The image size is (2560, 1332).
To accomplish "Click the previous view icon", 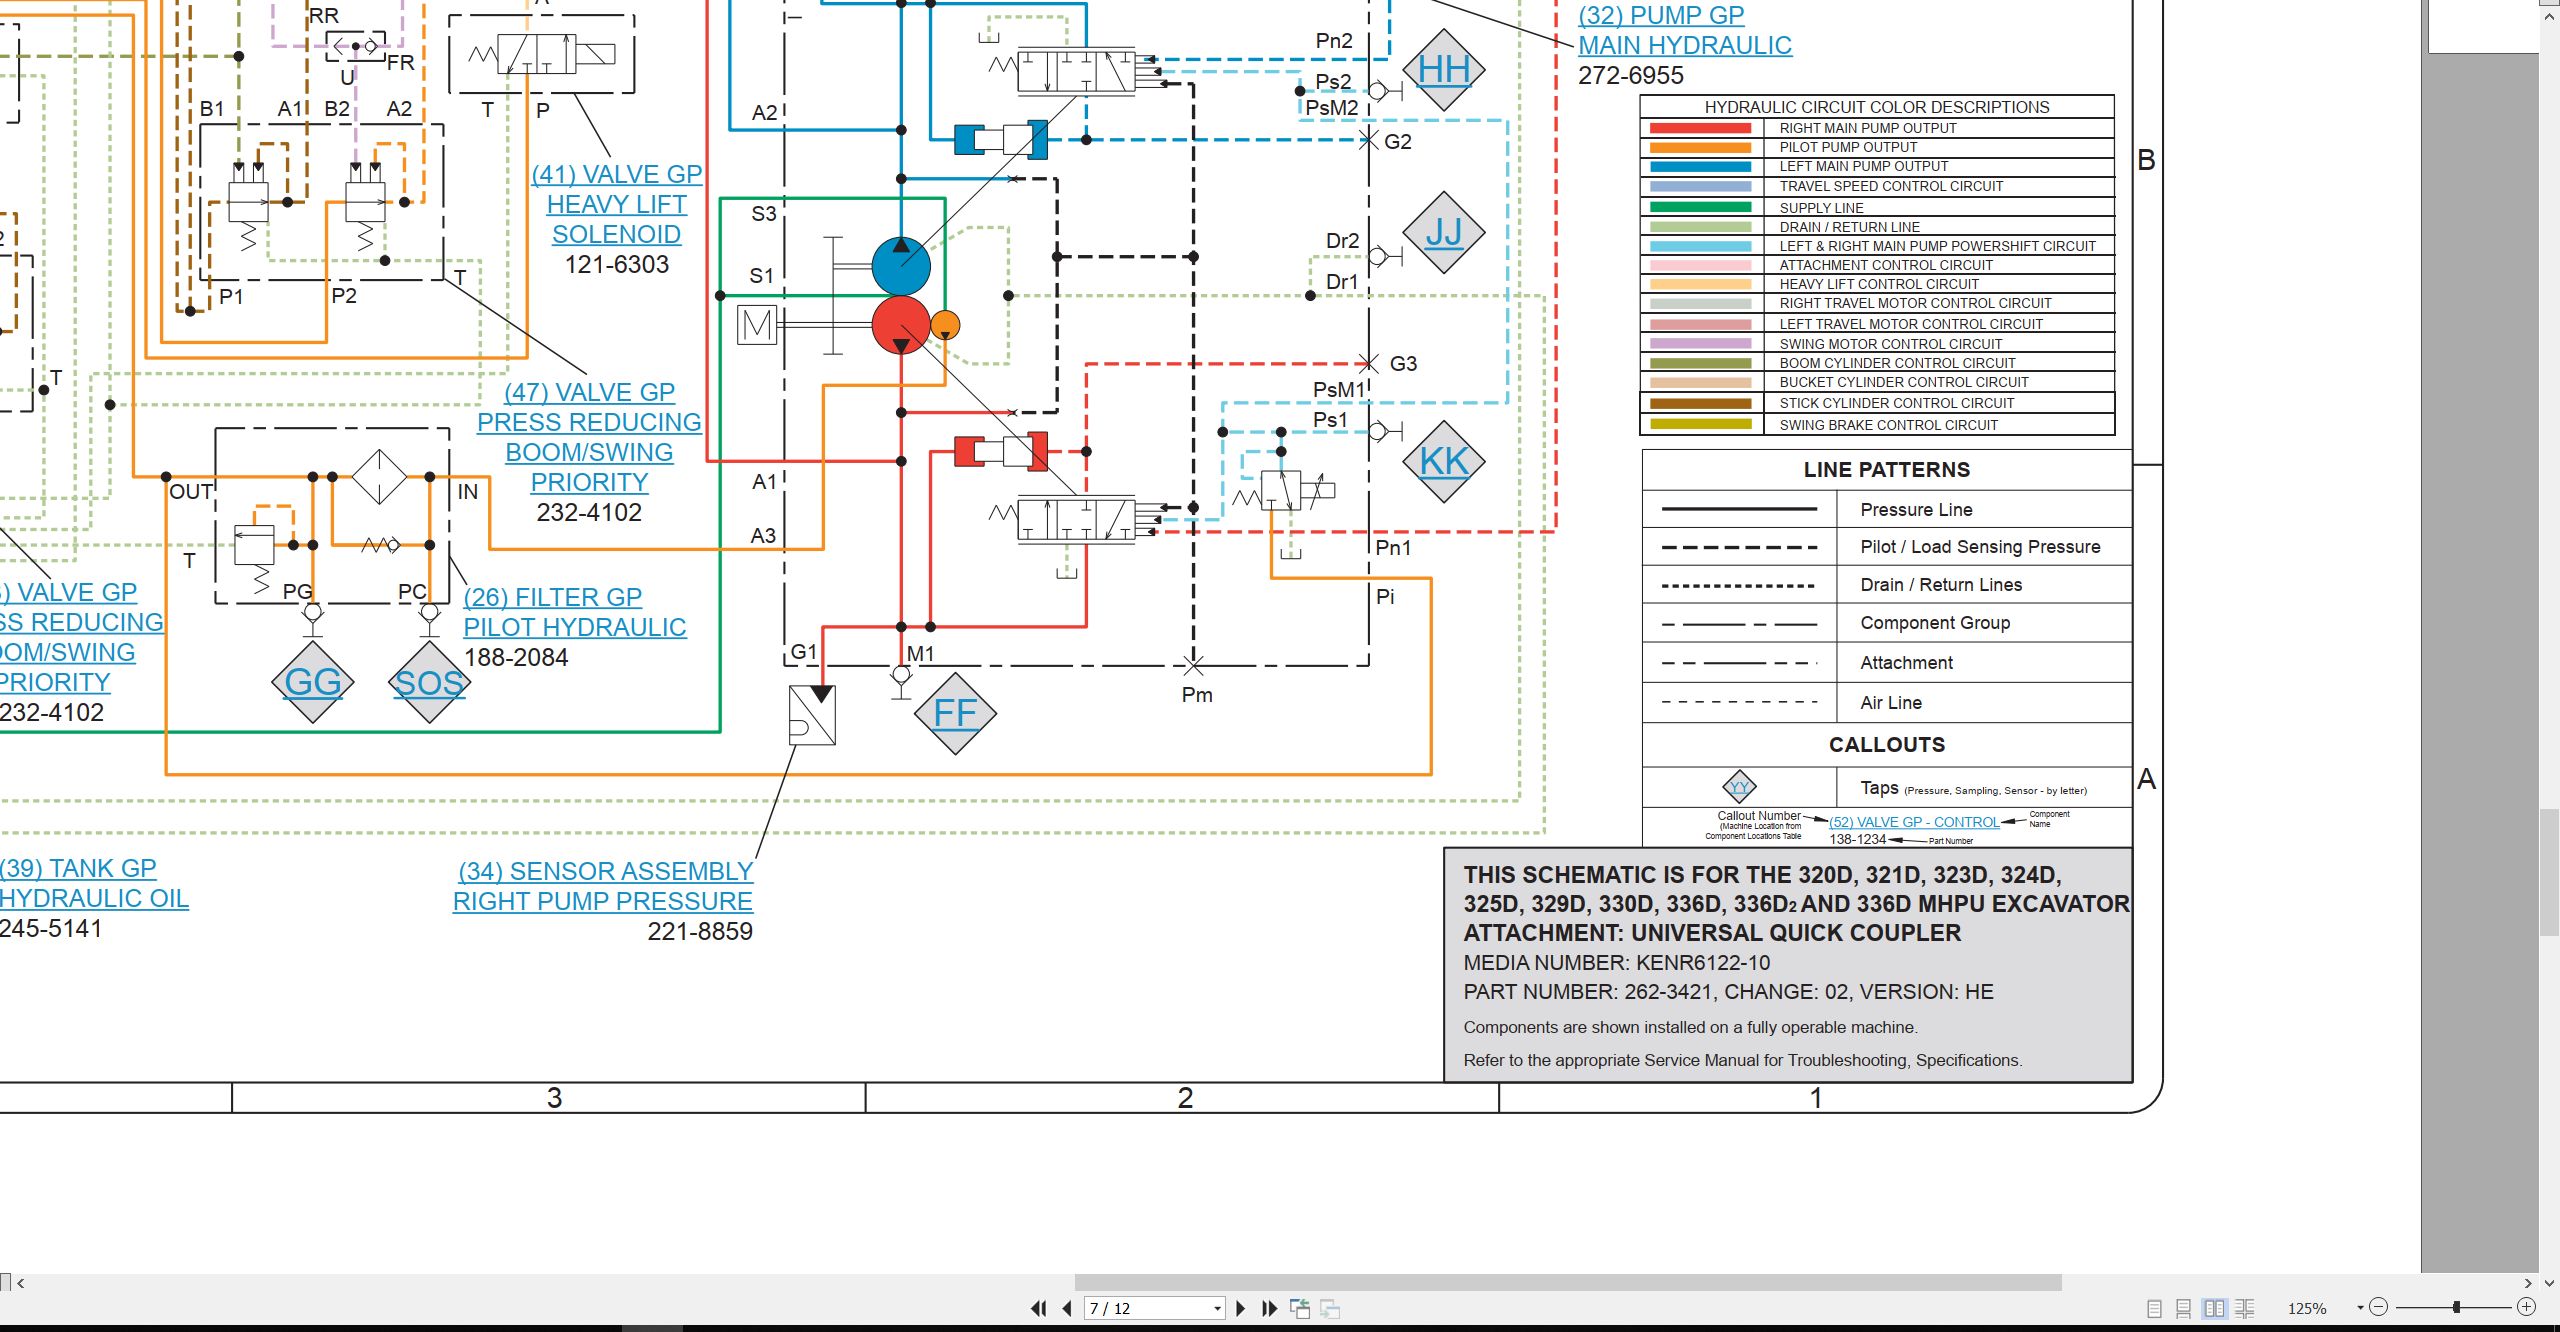I will coord(1300,1308).
